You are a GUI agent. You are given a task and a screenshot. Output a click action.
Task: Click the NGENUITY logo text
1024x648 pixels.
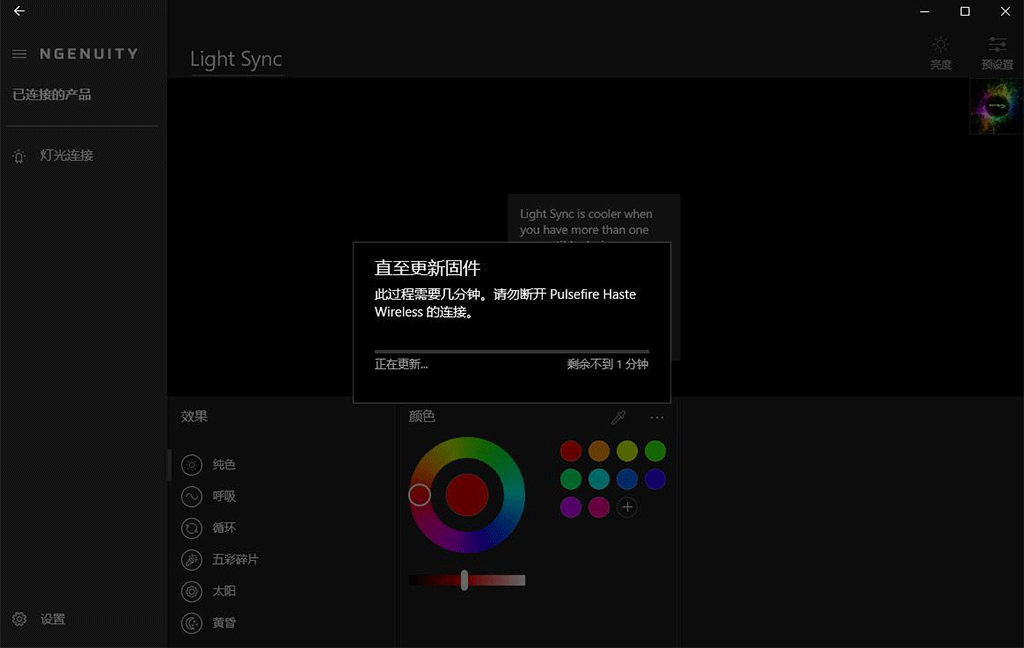[89, 54]
